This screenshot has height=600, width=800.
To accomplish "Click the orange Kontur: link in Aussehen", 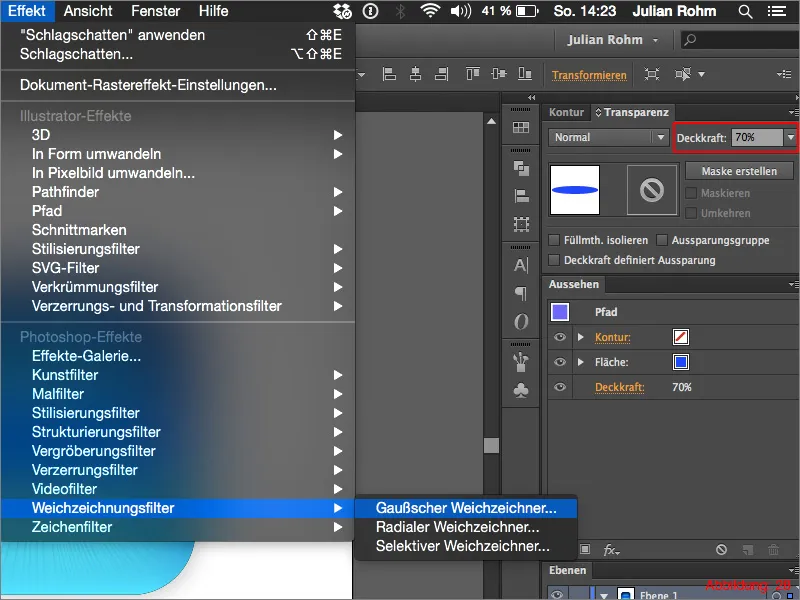I will coord(612,337).
